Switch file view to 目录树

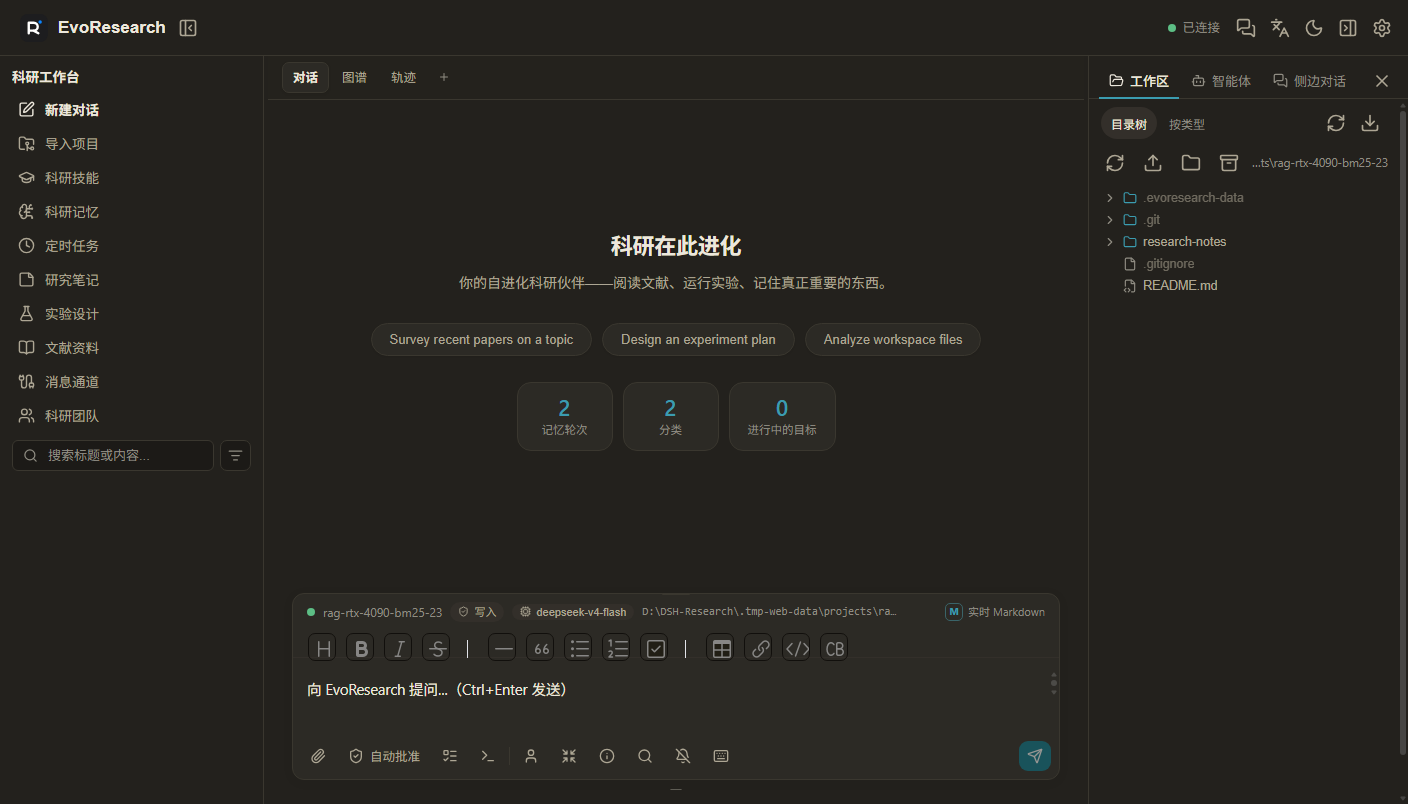(1129, 124)
